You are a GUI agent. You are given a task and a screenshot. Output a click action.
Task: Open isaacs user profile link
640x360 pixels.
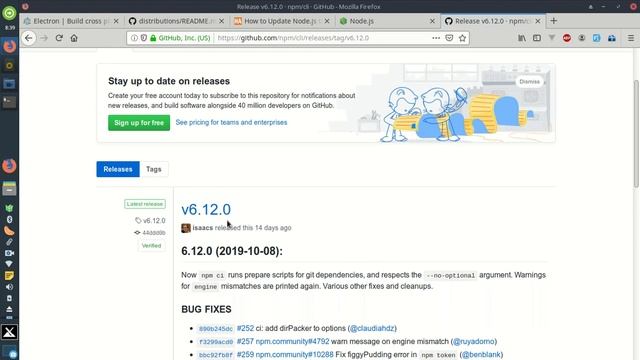point(202,228)
